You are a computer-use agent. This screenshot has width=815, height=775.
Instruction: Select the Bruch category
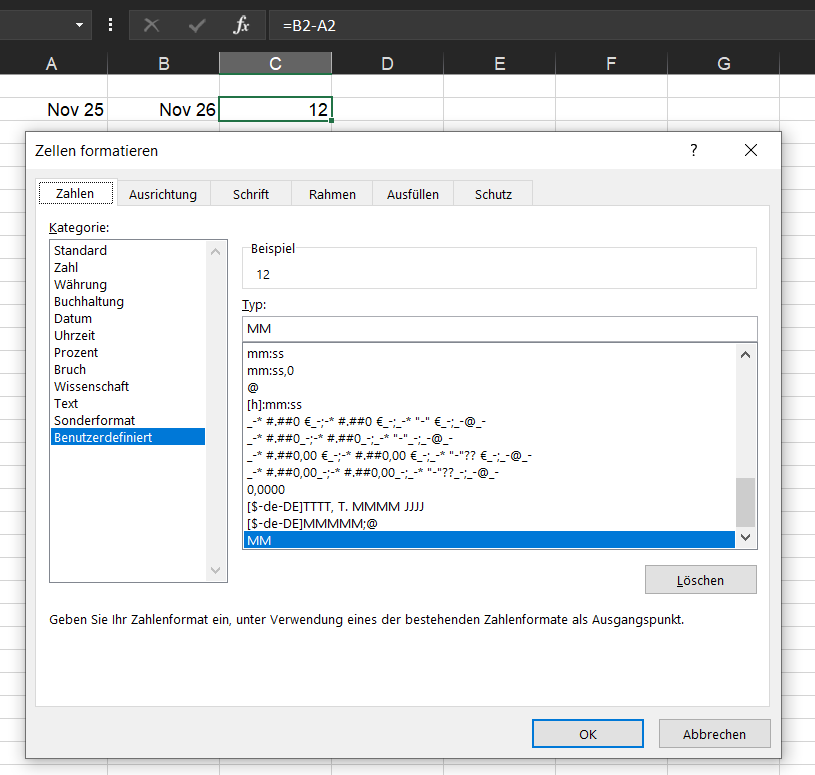(128, 370)
